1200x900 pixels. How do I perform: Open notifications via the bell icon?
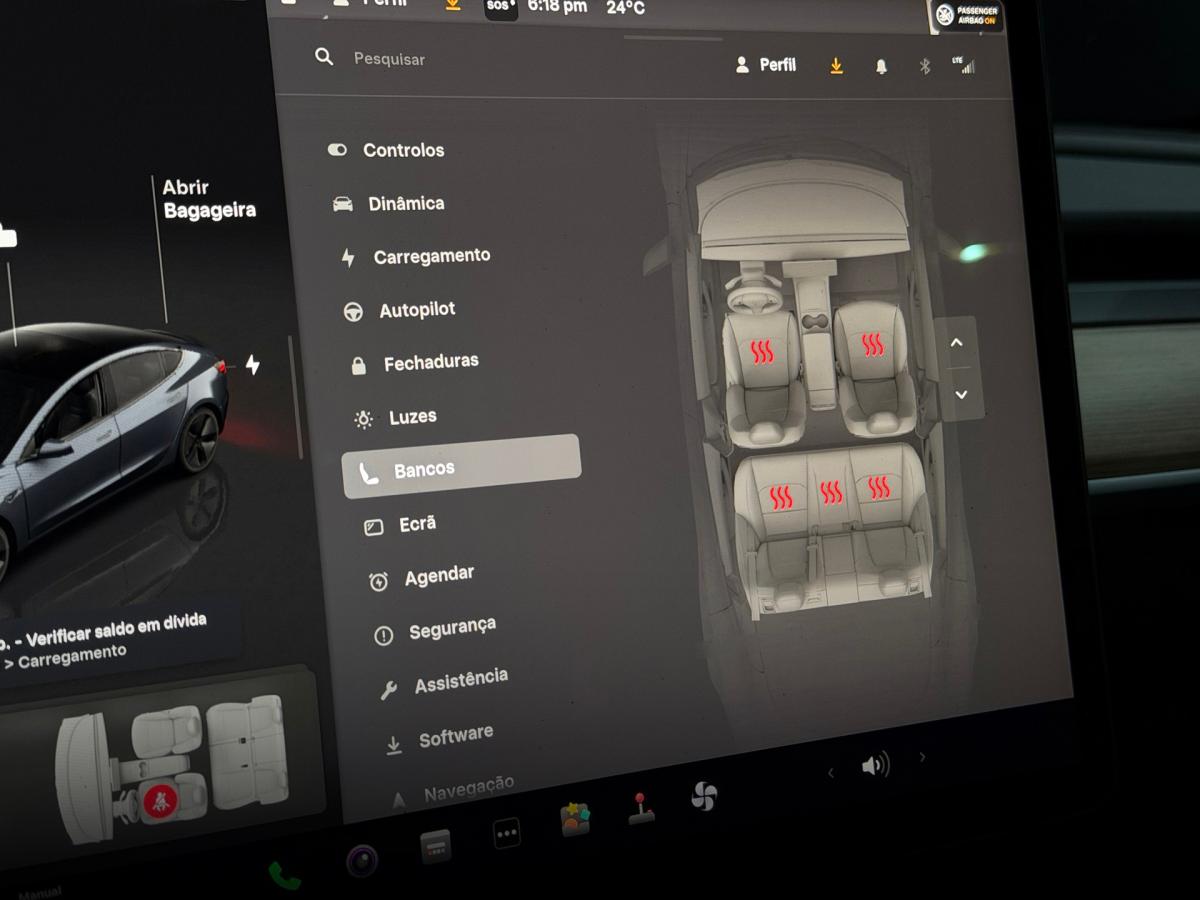click(881, 67)
